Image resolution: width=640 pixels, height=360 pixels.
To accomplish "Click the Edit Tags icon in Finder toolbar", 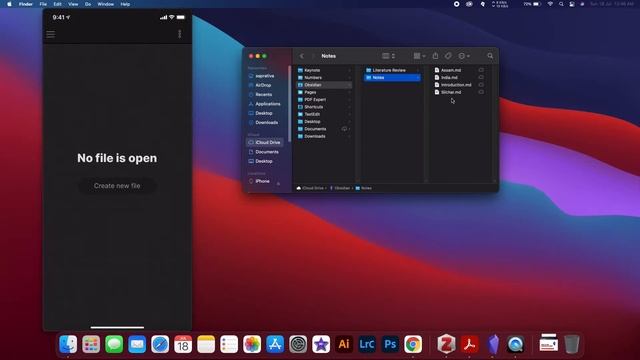I will pos(448,56).
